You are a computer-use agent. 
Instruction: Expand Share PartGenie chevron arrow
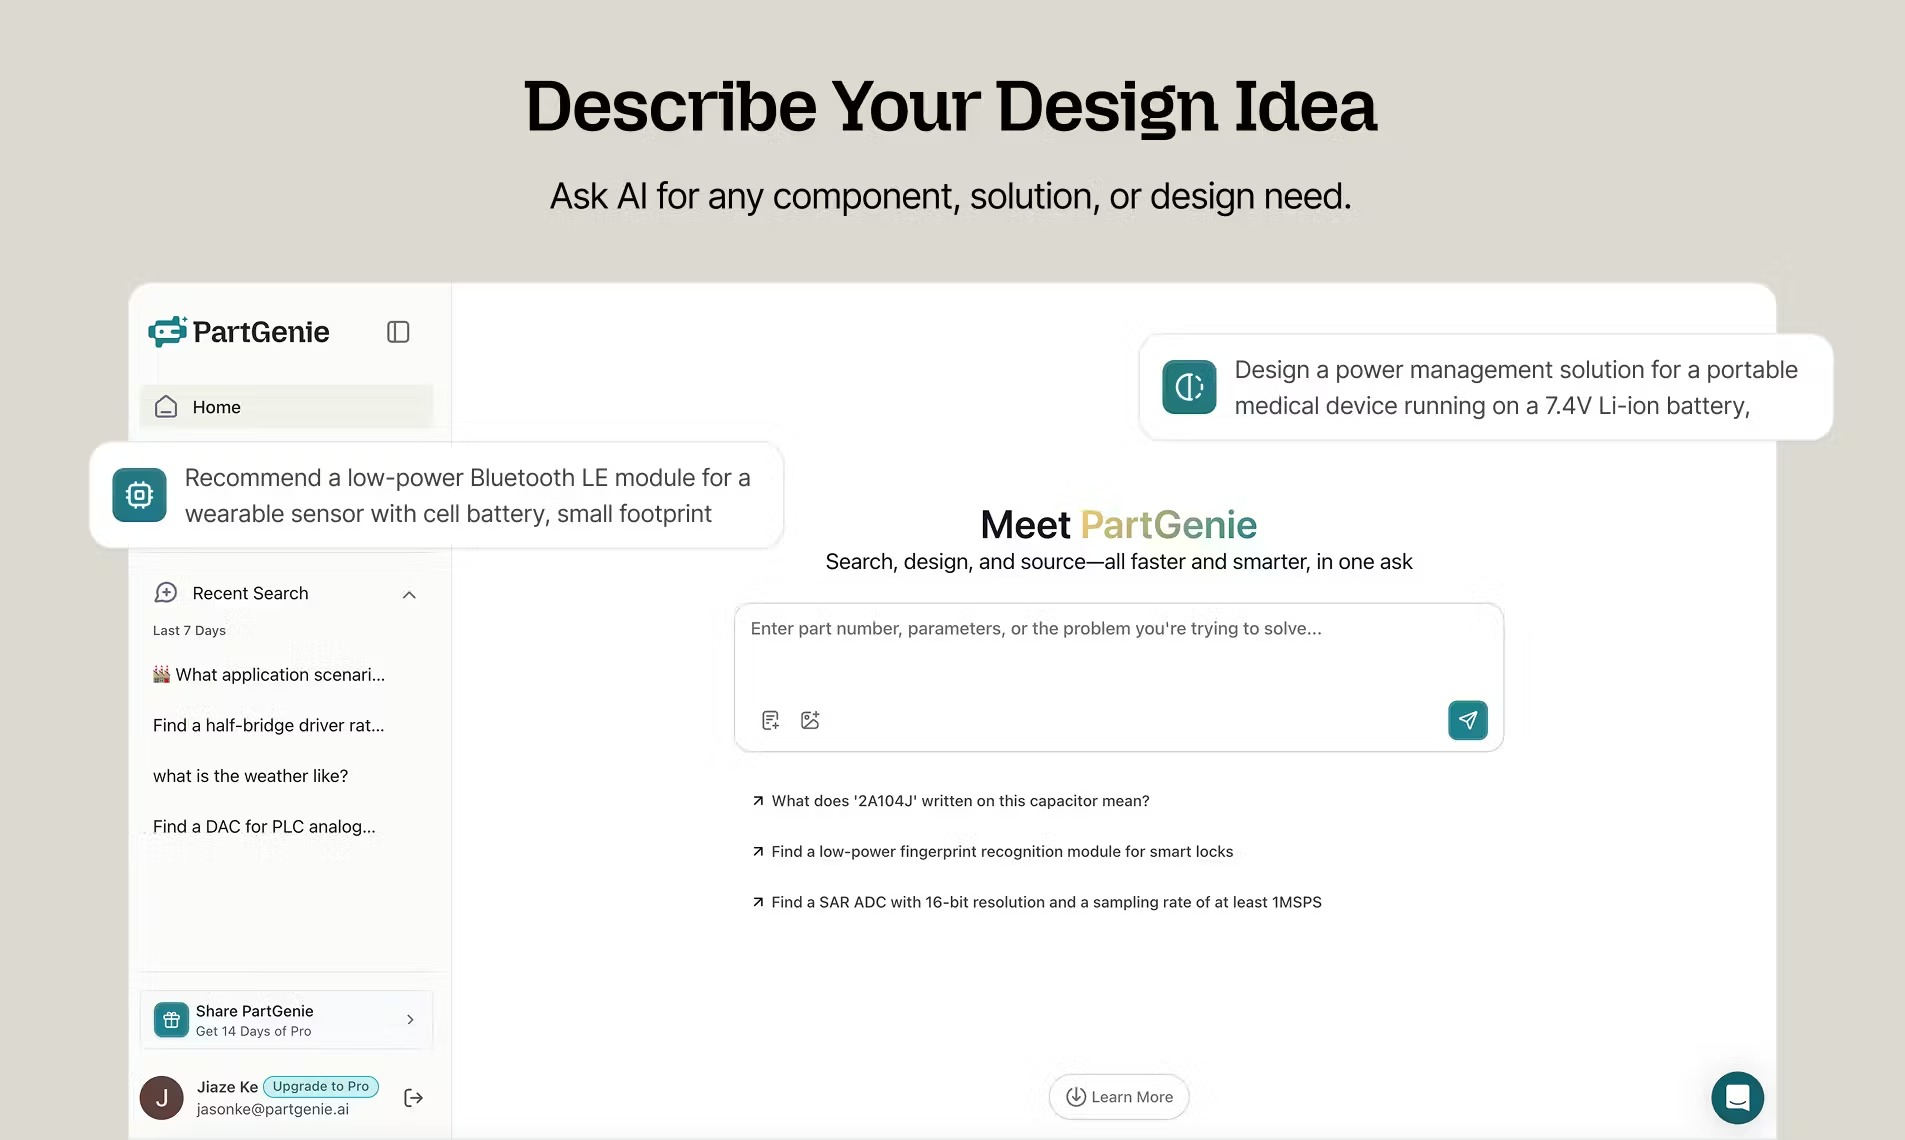pyautogui.click(x=410, y=1020)
